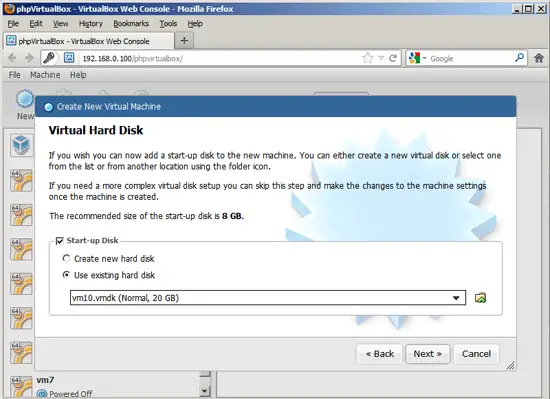Click the vm7 Powered Off status icon

42,394
